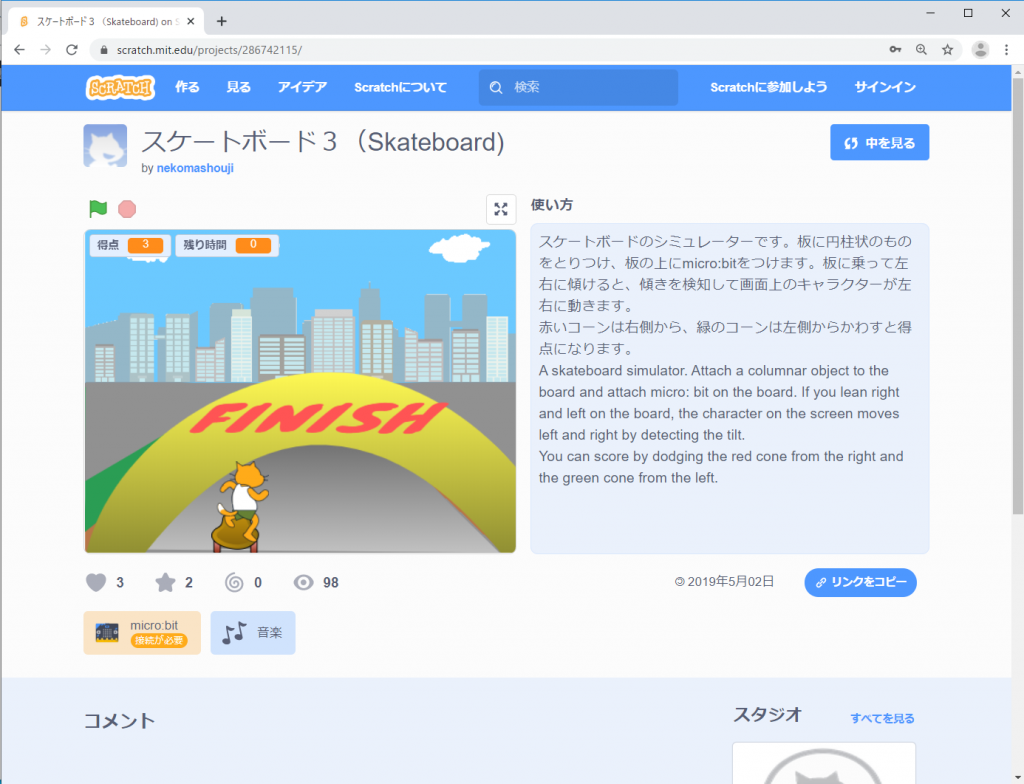Click the remix spiral icon
Screen dimensions: 1024x784
tap(234, 582)
